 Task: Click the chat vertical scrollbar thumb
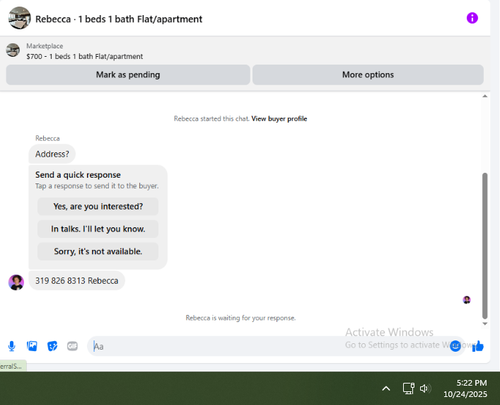point(485,246)
